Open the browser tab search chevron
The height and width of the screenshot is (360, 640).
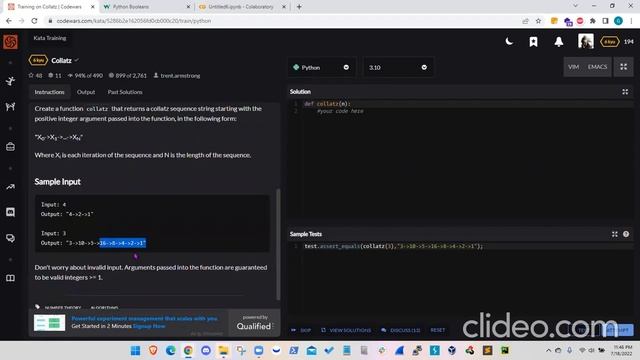575,6
